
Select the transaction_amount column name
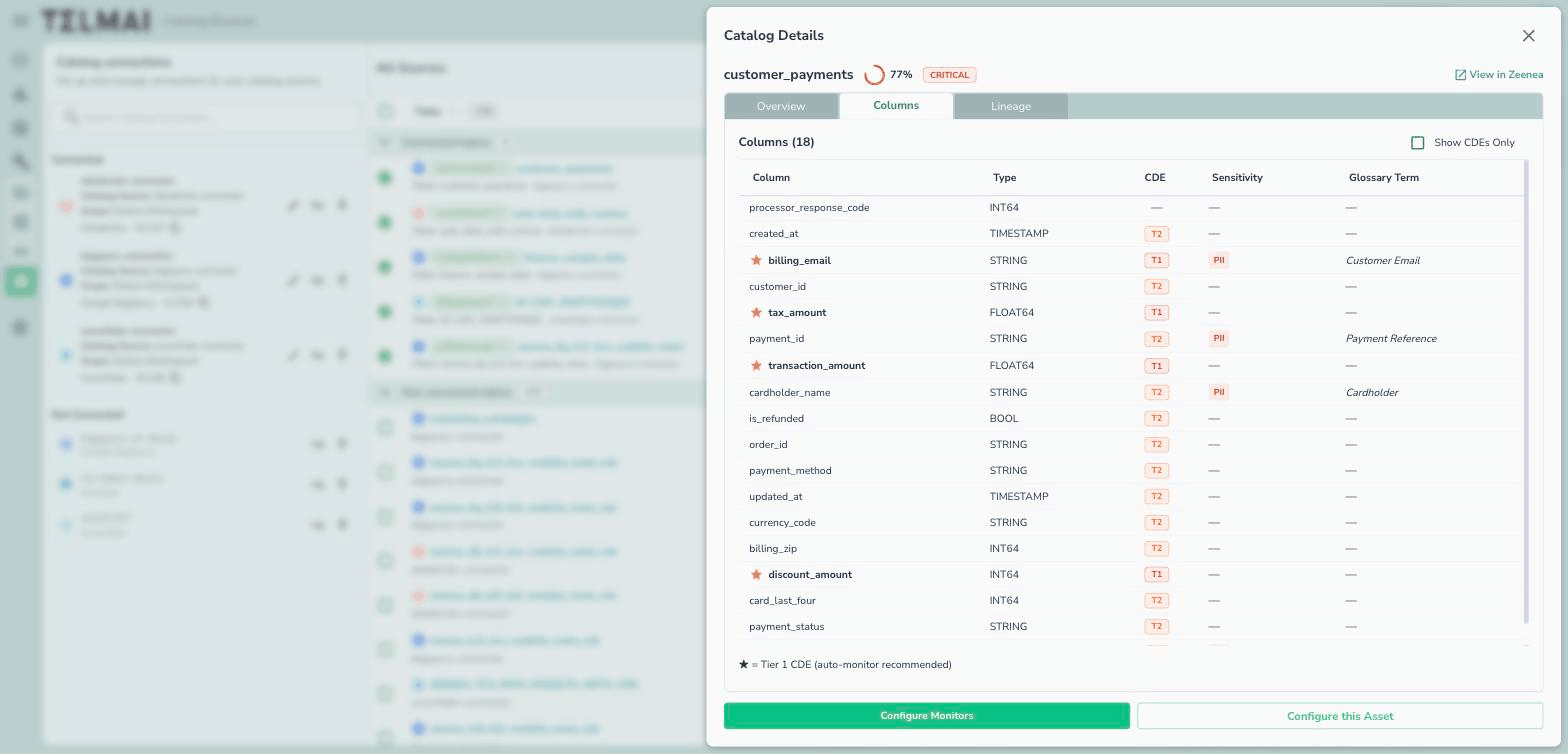point(816,365)
